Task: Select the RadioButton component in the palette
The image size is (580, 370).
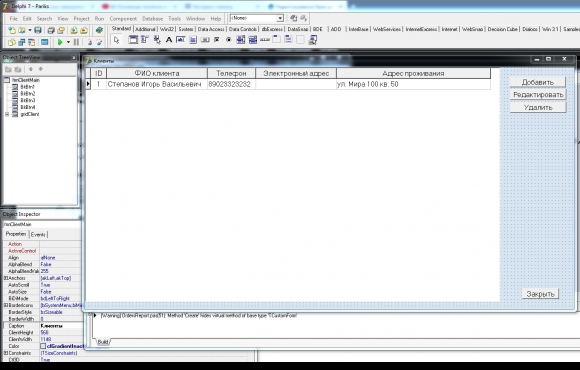Action: click(x=229, y=40)
